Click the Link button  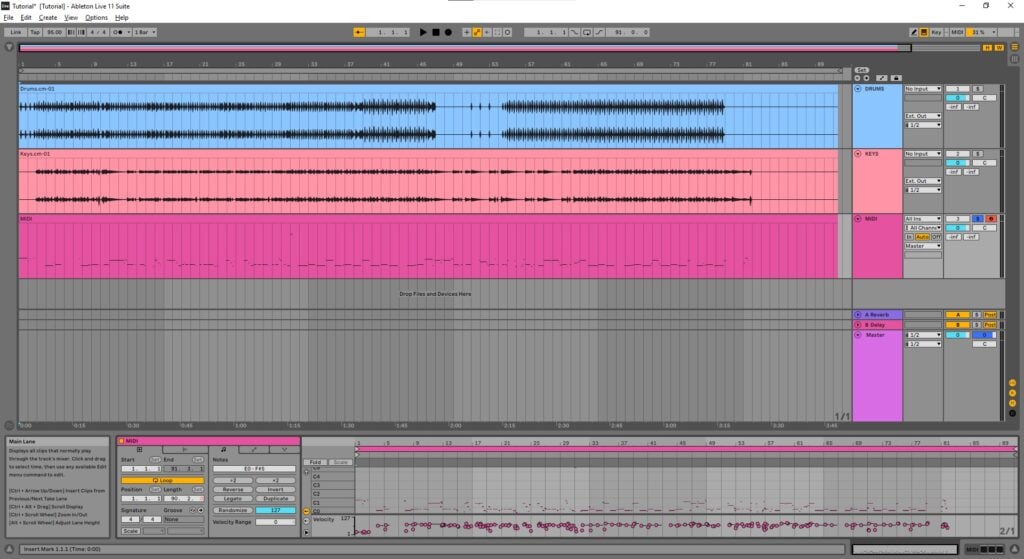[x=16, y=32]
